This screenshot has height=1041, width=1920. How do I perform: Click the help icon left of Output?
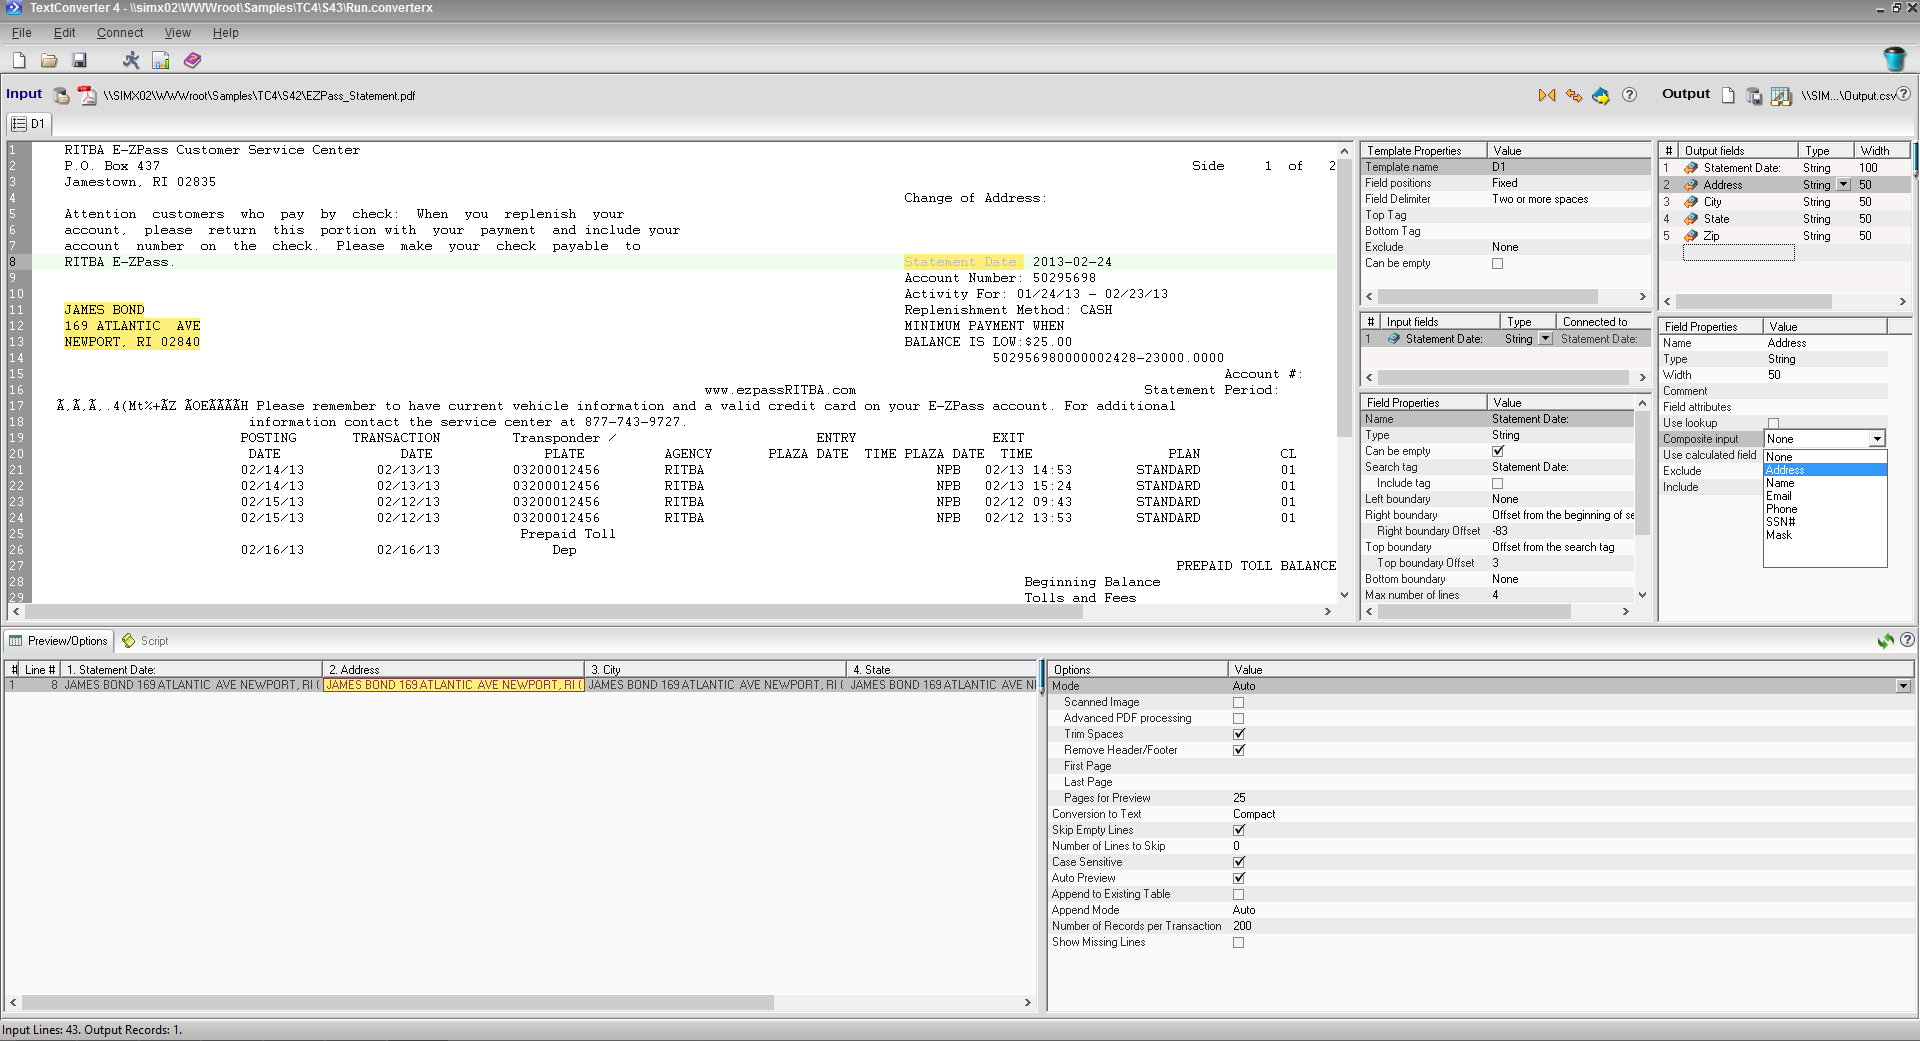click(1629, 95)
